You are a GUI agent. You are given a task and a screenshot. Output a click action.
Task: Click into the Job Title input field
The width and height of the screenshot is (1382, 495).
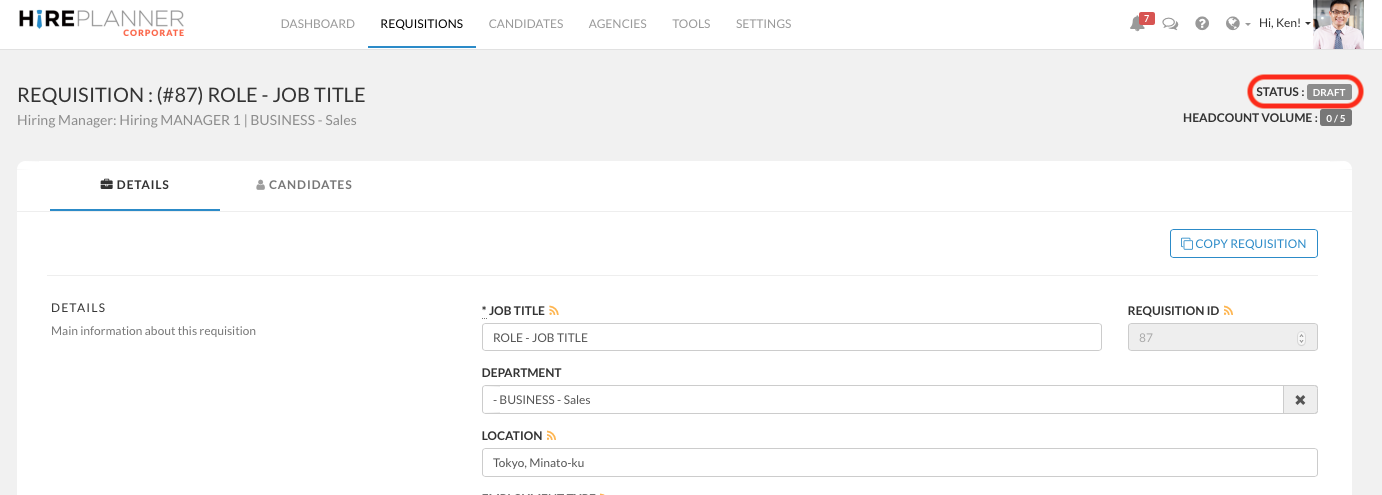tap(791, 338)
